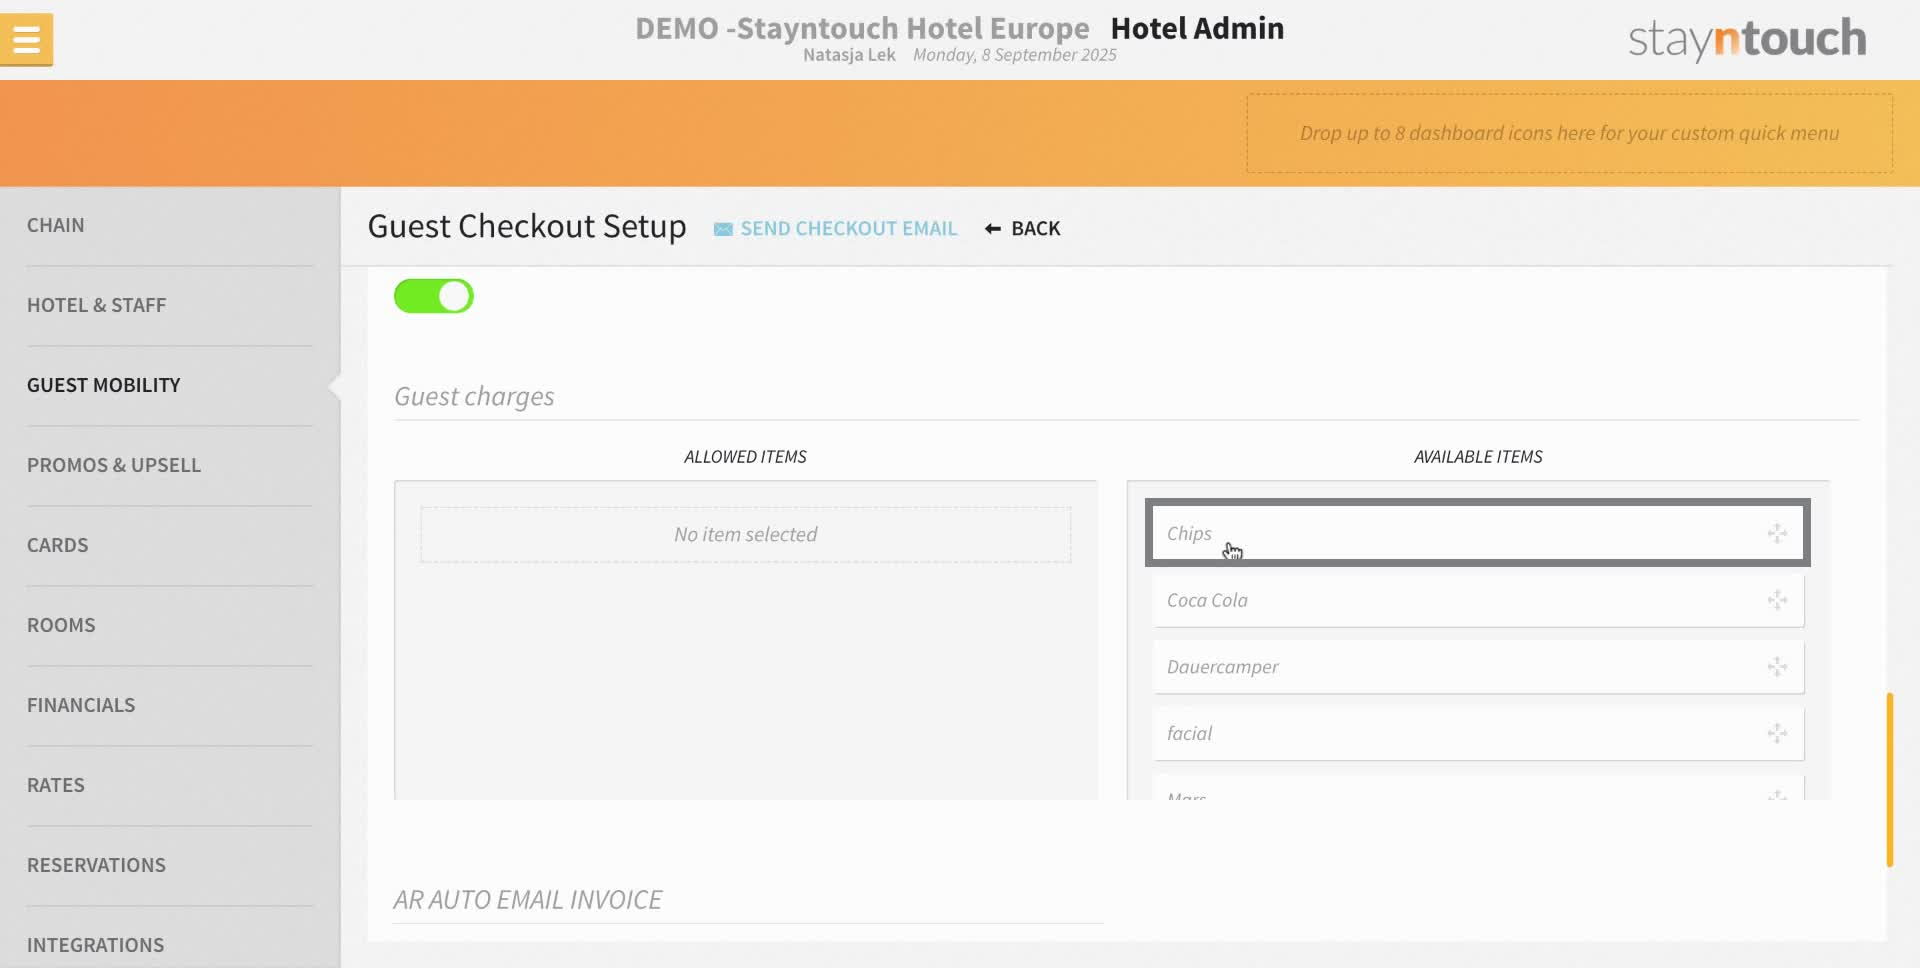
Task: Select Reservations from the sidebar
Action: (96, 864)
